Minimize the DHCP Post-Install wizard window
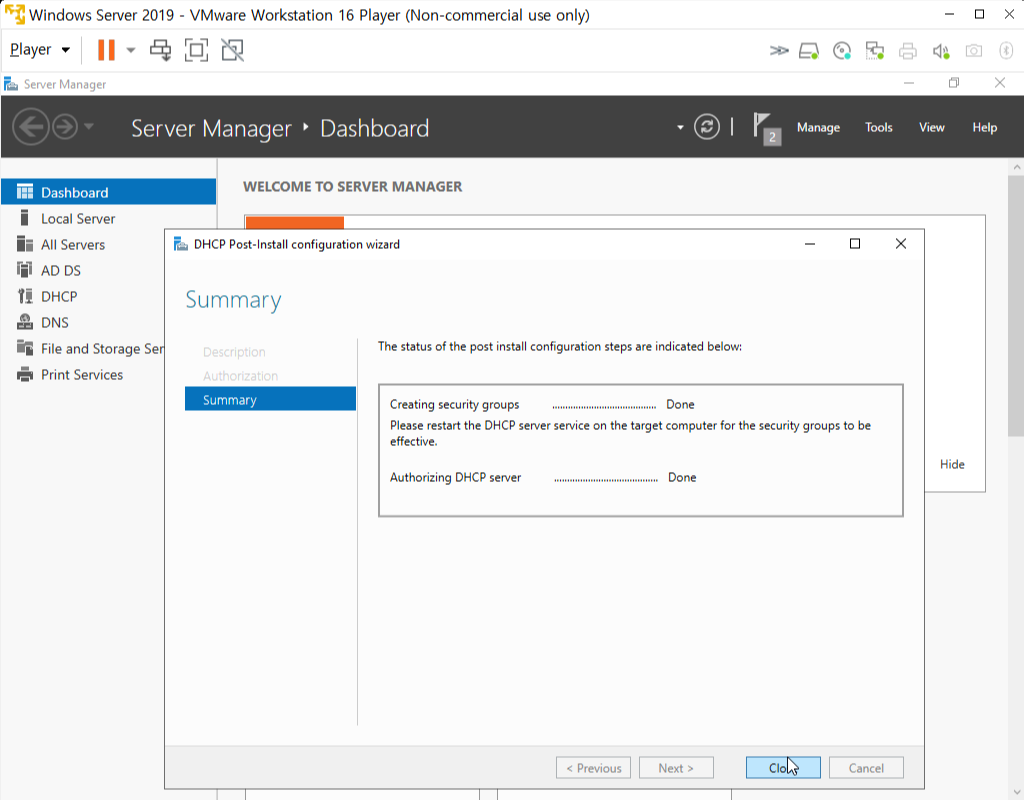This screenshot has width=1024, height=800. coord(810,244)
